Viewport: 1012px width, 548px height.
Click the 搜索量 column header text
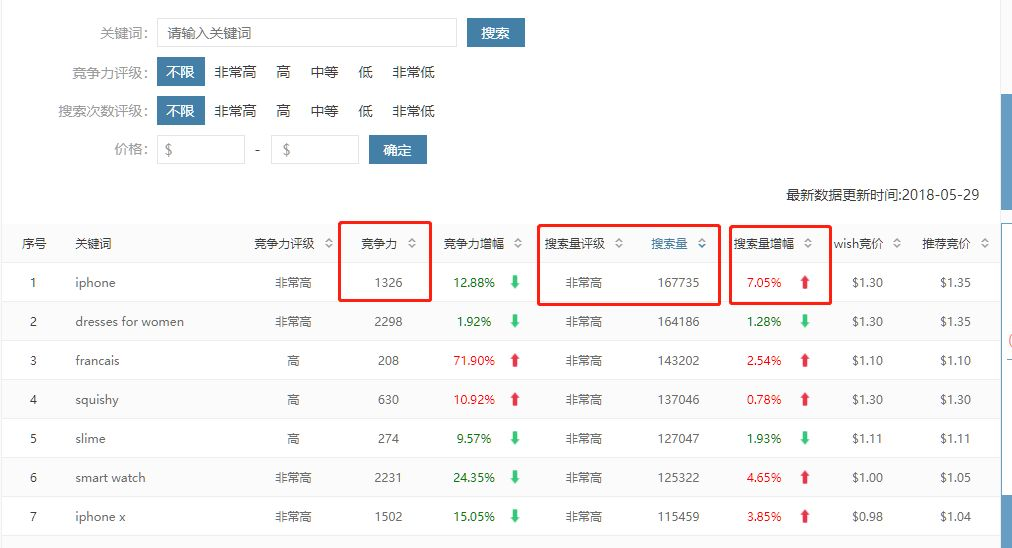tap(669, 243)
